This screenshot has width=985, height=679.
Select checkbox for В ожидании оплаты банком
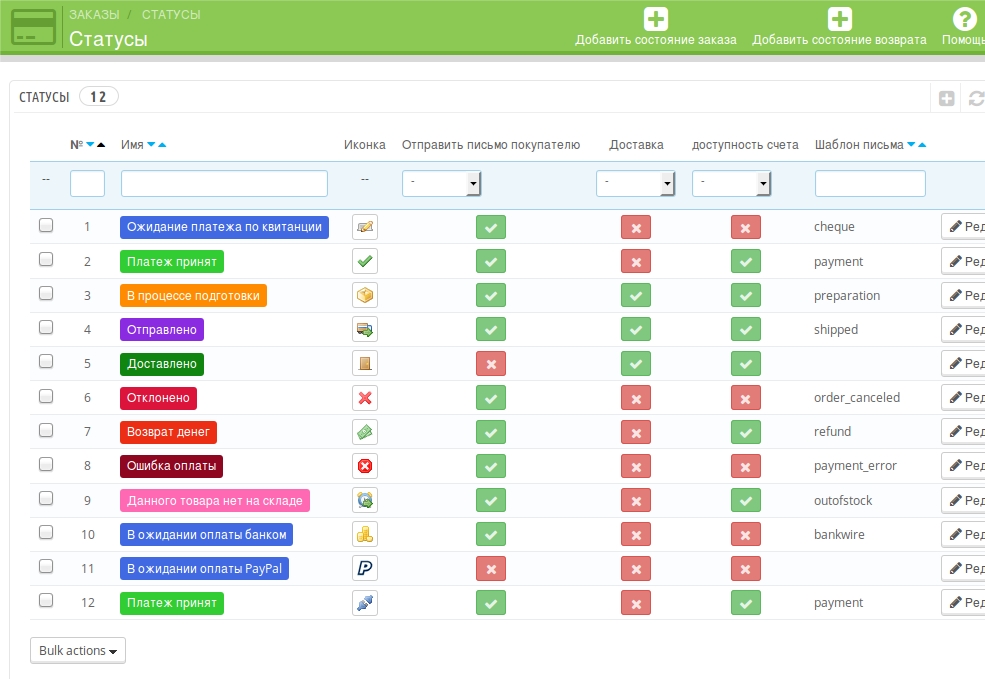pyautogui.click(x=46, y=532)
